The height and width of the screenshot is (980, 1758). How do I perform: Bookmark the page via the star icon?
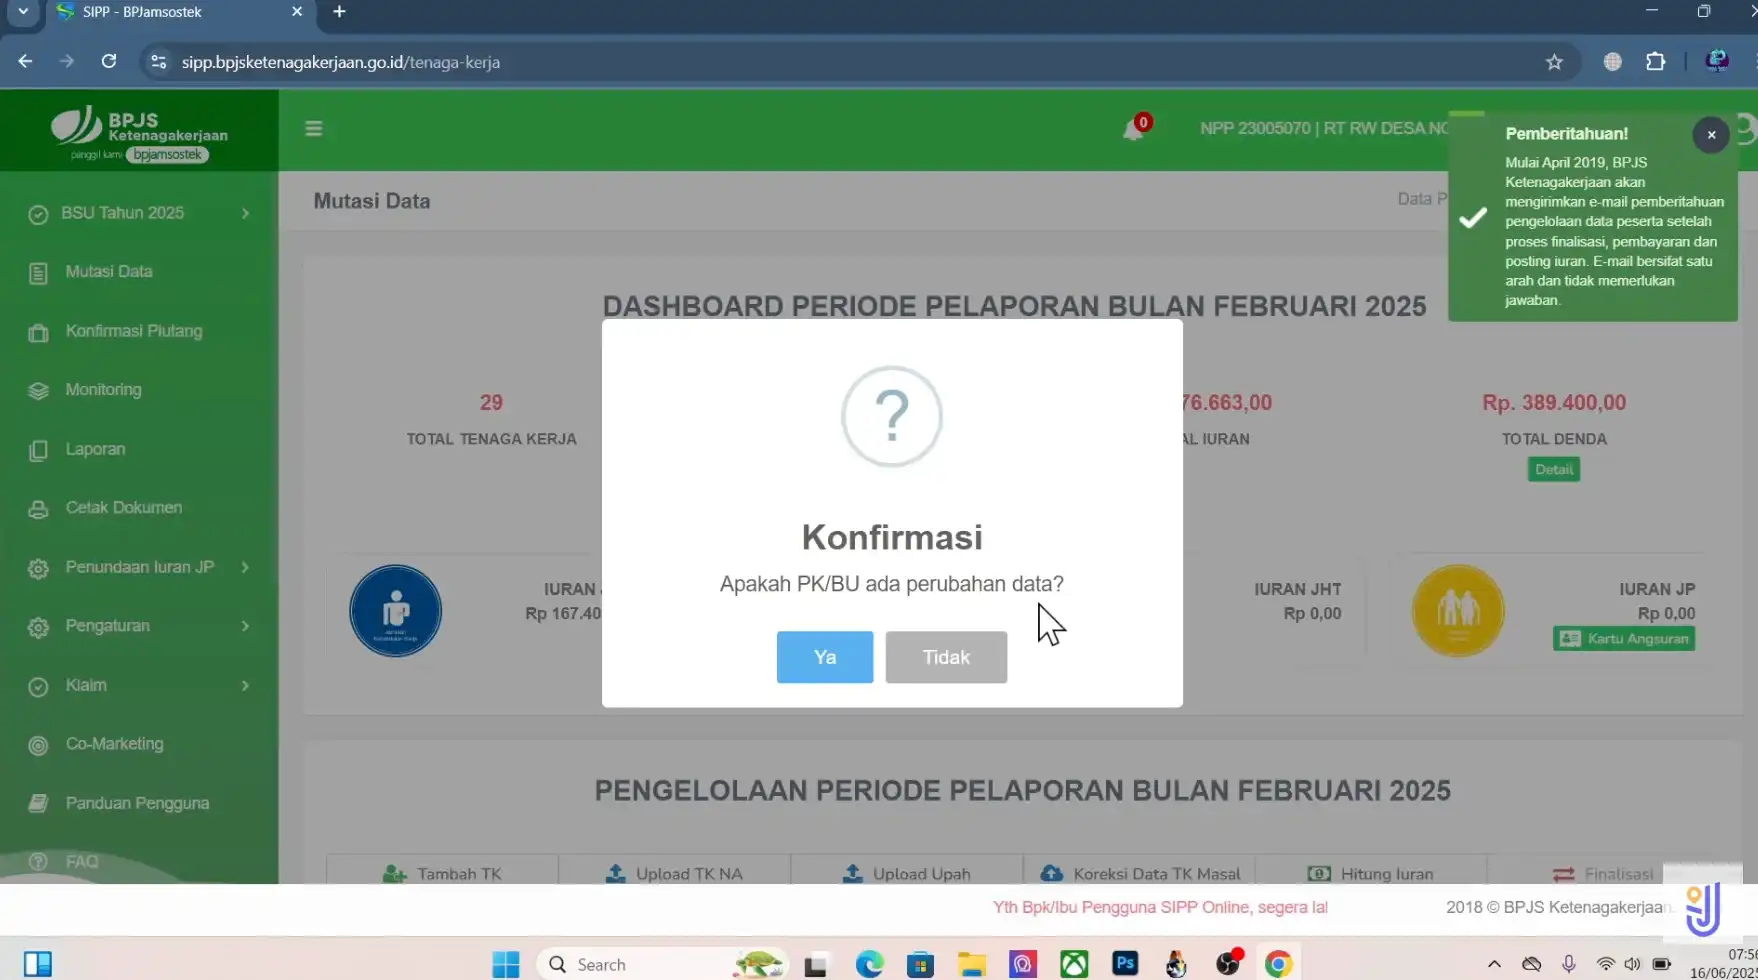1555,61
